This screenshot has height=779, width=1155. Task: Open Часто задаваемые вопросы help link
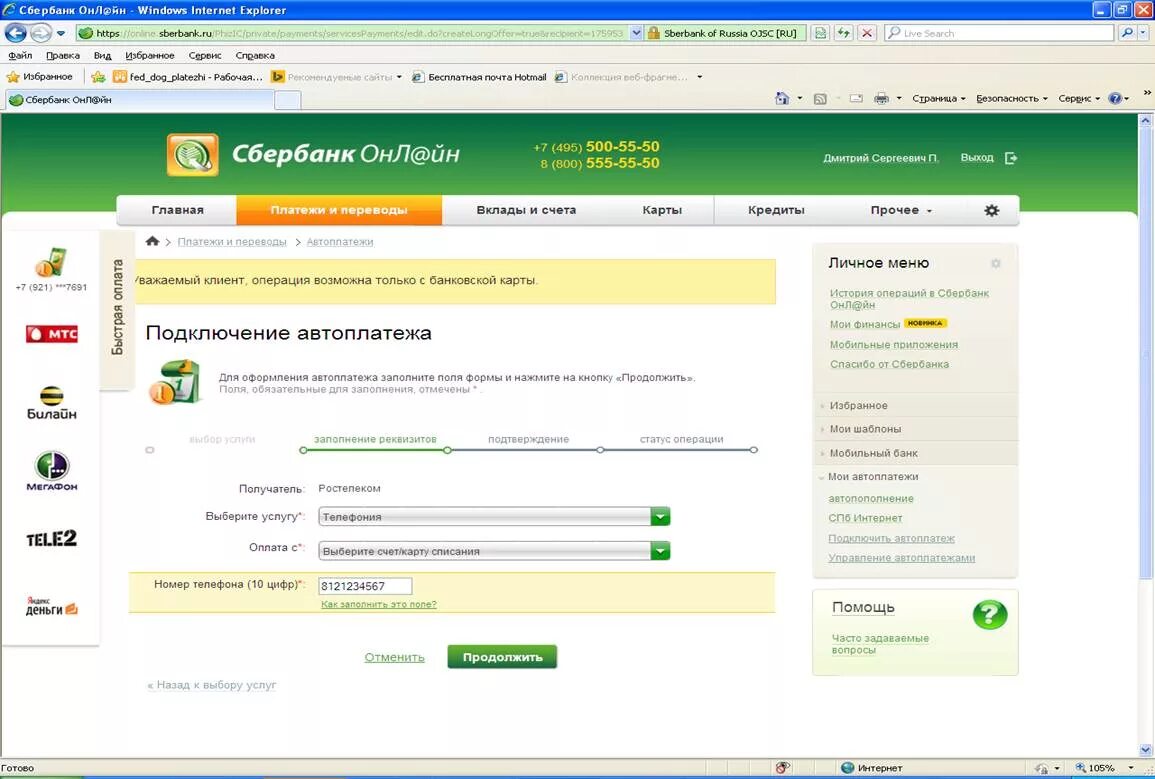(880, 644)
